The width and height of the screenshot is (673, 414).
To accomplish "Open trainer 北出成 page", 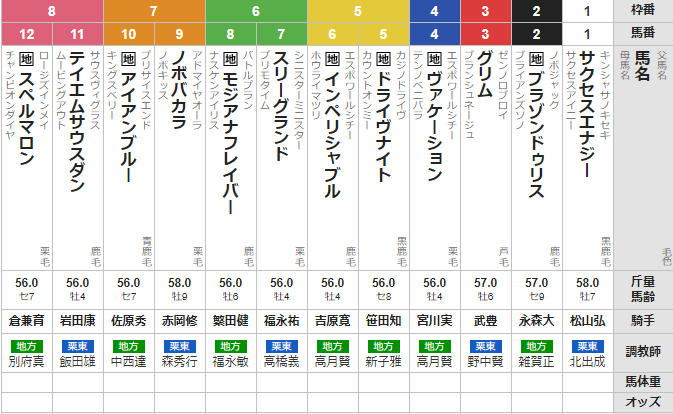I will click(588, 362).
